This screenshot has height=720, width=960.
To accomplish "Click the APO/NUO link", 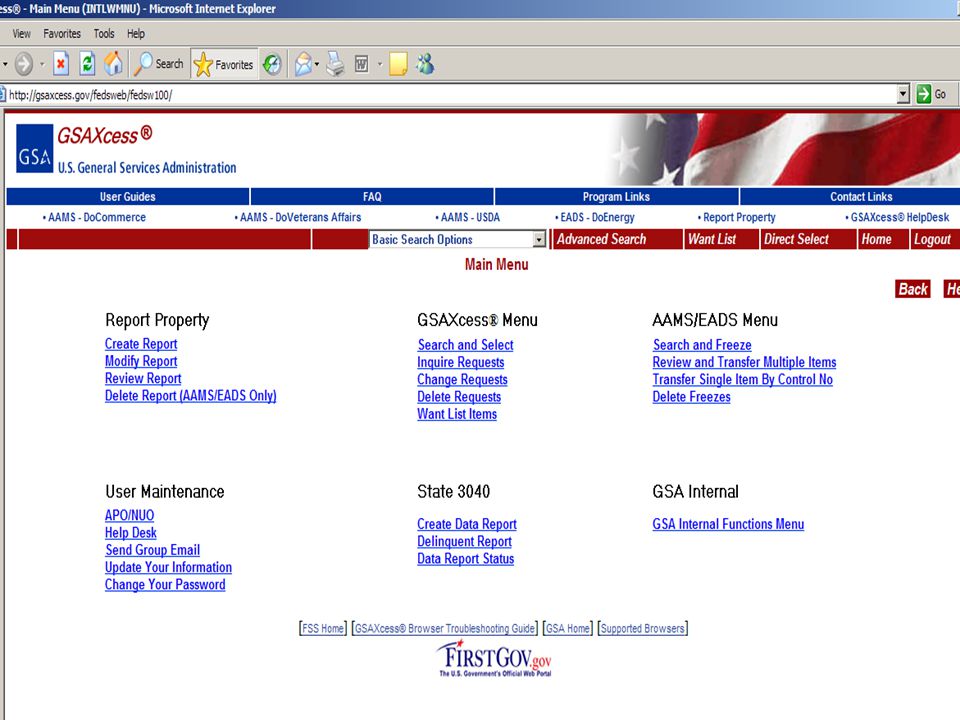I will (129, 516).
